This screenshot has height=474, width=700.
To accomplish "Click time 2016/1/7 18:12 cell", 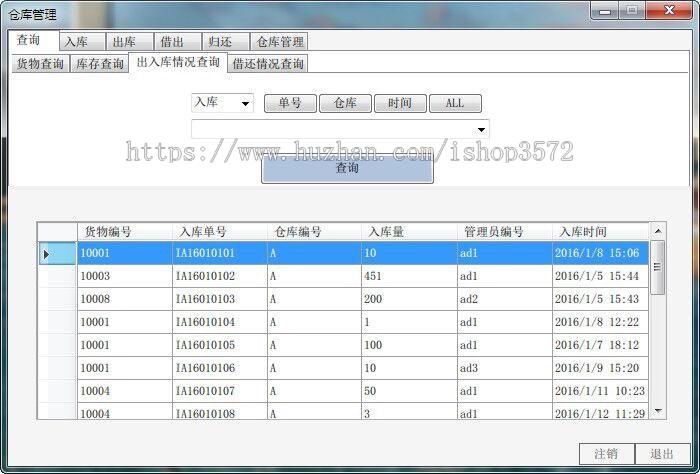I will [600, 345].
